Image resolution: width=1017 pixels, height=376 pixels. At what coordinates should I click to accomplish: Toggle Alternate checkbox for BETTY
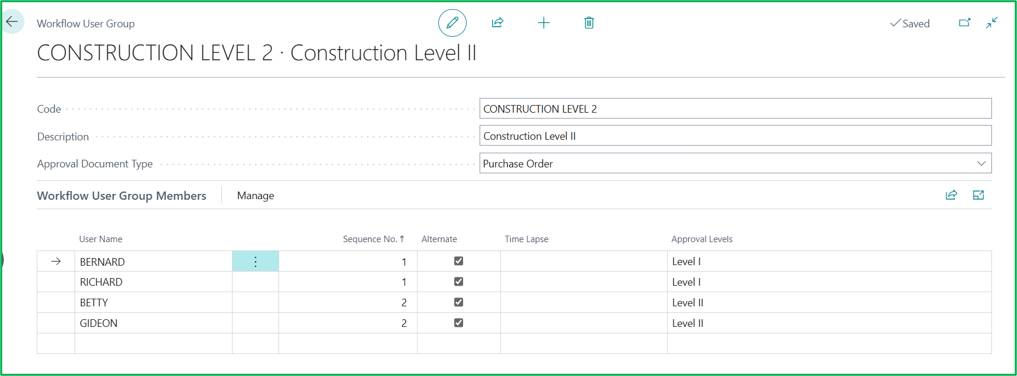[459, 302]
